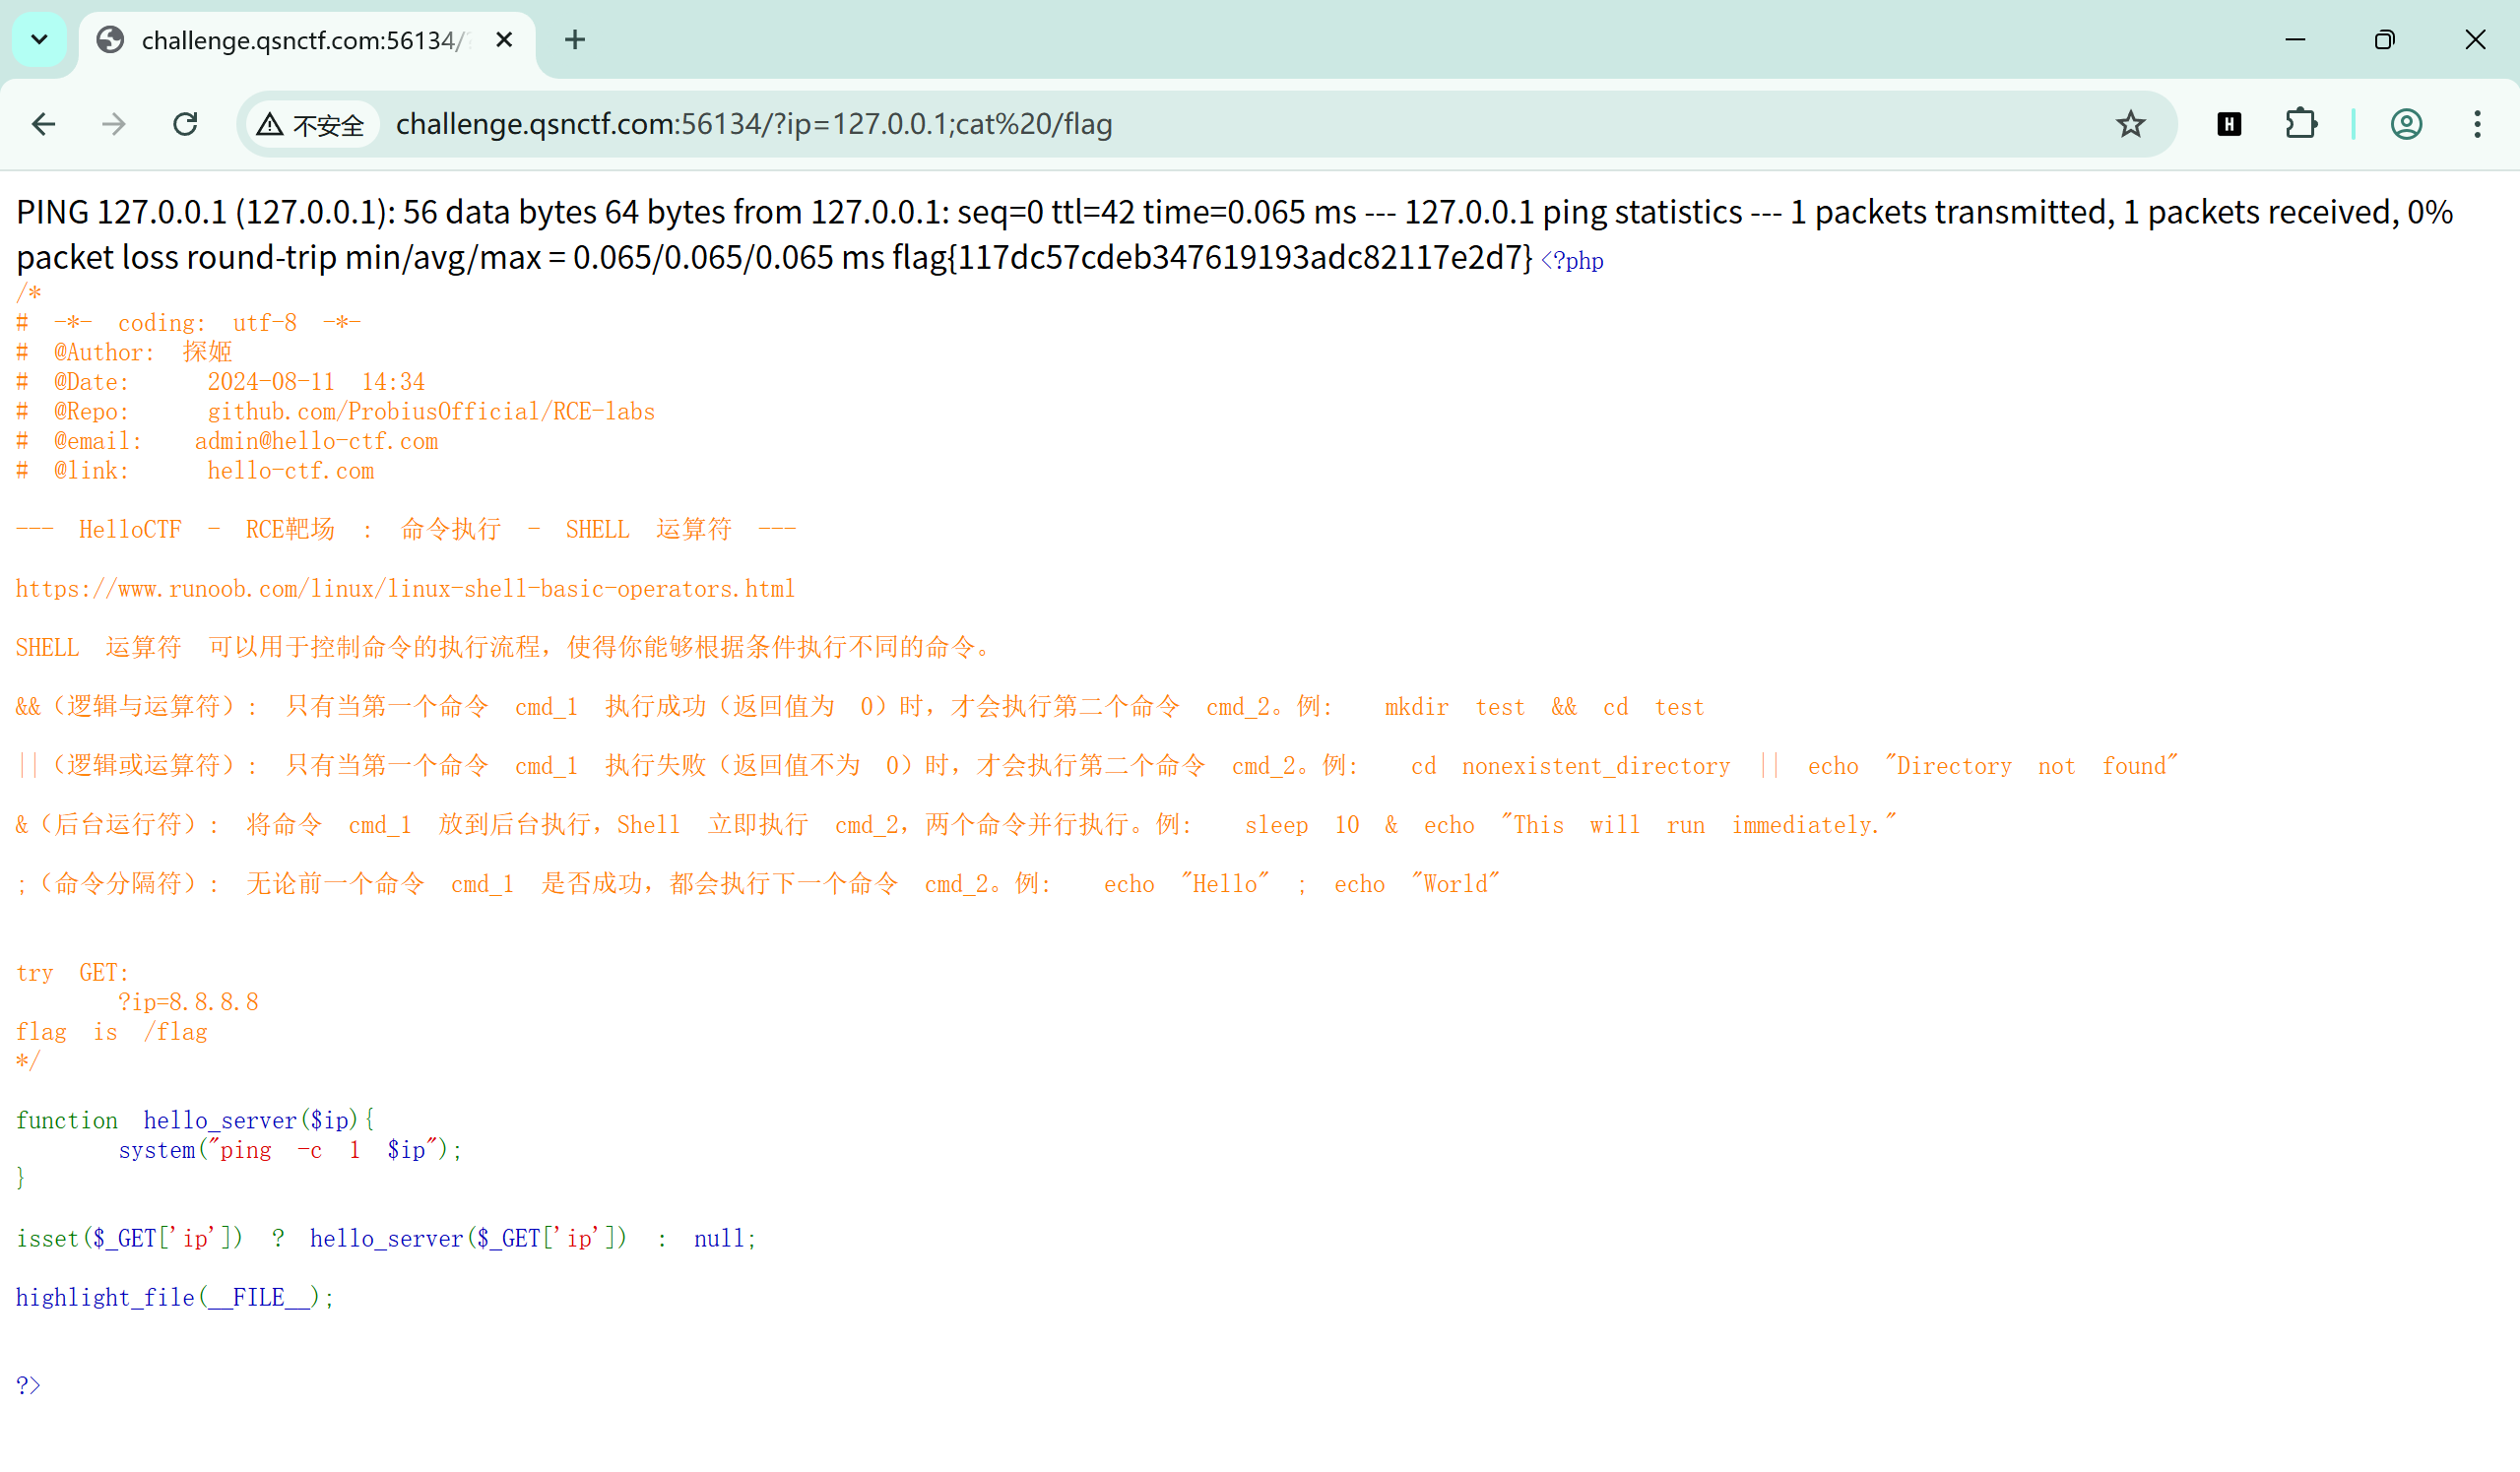Screen dimensions: 2520x1472
Task: Click the forward navigation arrow
Action: point(114,124)
